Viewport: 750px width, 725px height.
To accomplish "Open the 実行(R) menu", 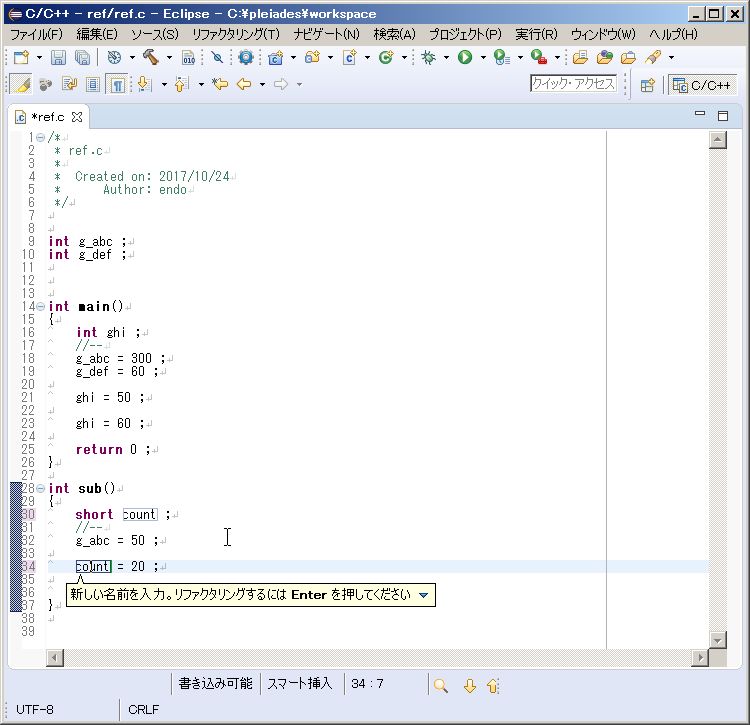I will pyautogui.click(x=537, y=34).
